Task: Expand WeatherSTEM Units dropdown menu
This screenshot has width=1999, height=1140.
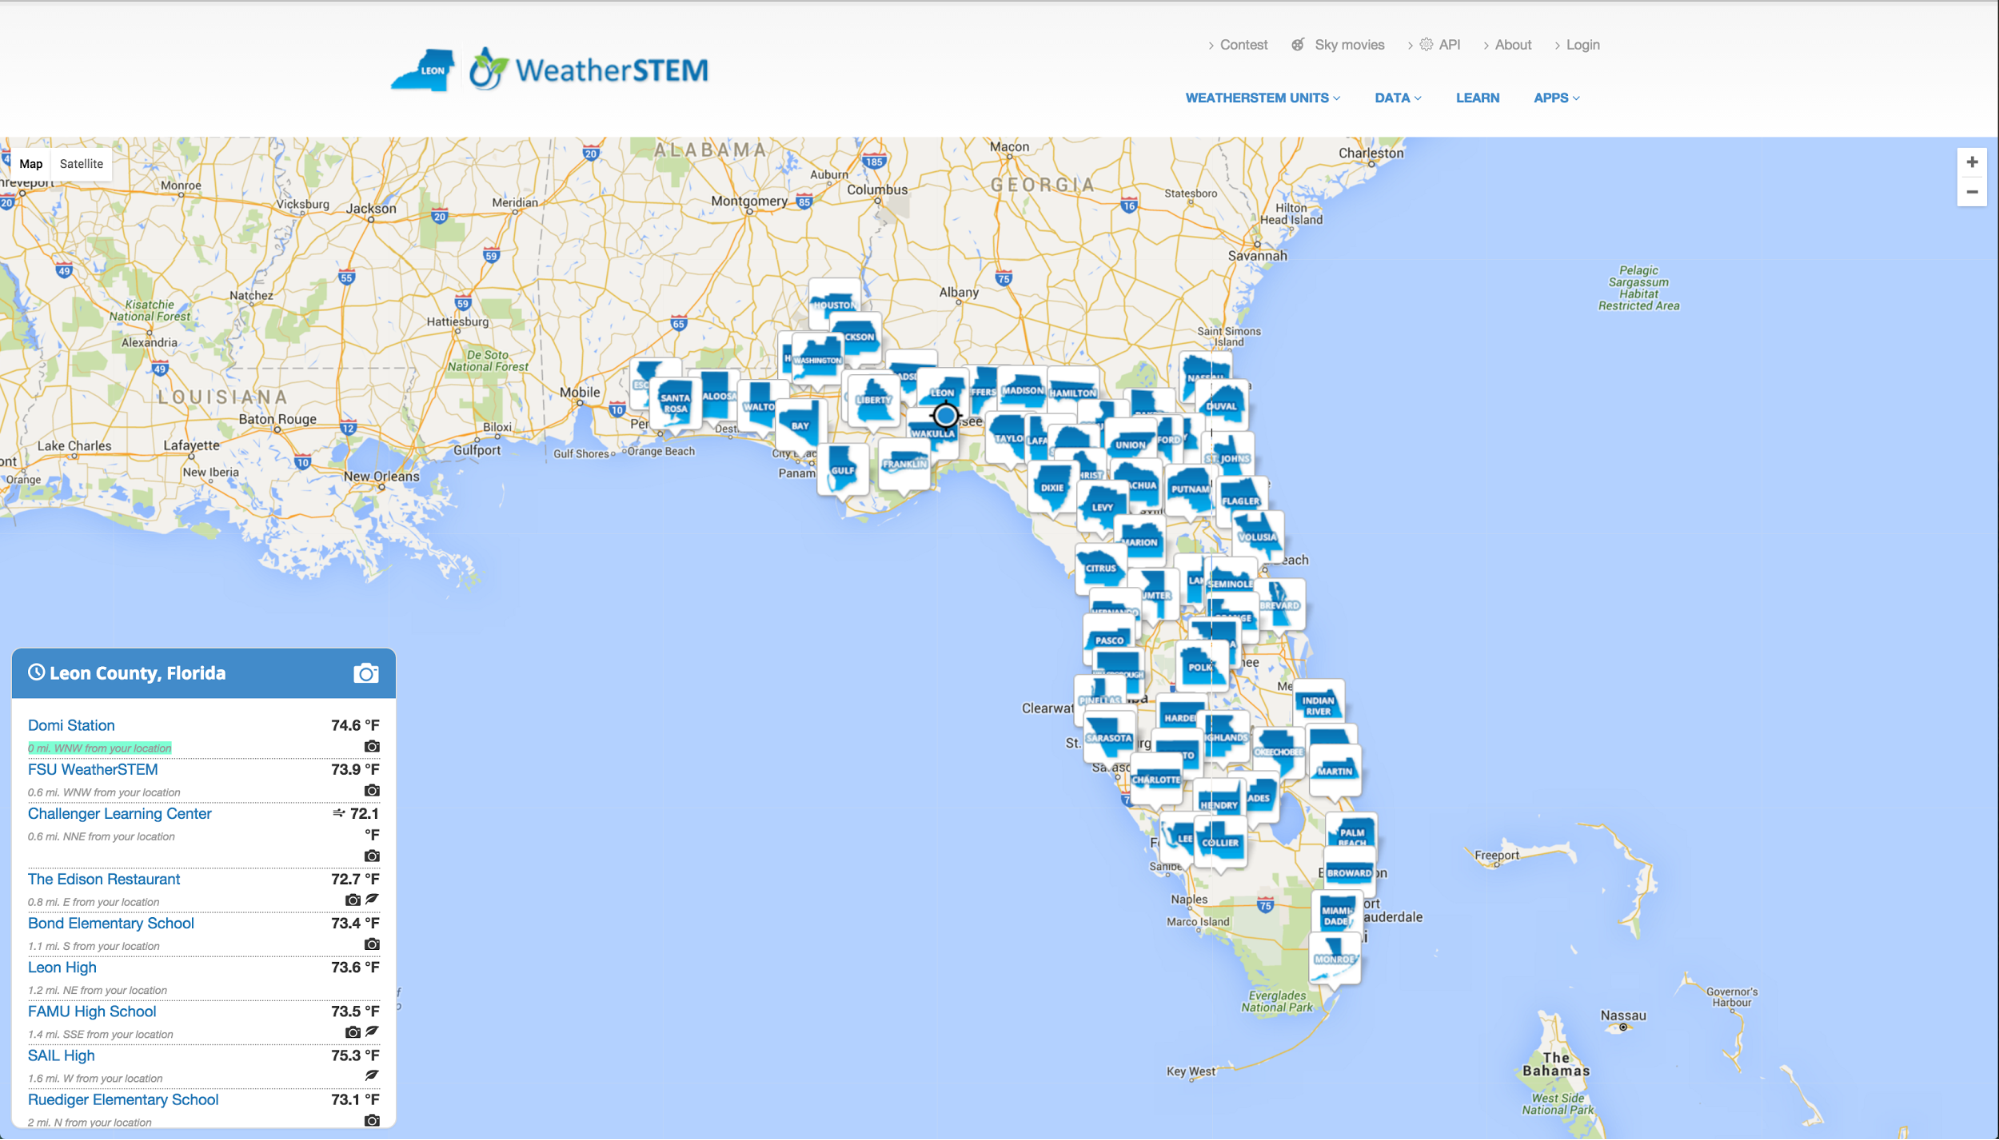Action: [1262, 98]
